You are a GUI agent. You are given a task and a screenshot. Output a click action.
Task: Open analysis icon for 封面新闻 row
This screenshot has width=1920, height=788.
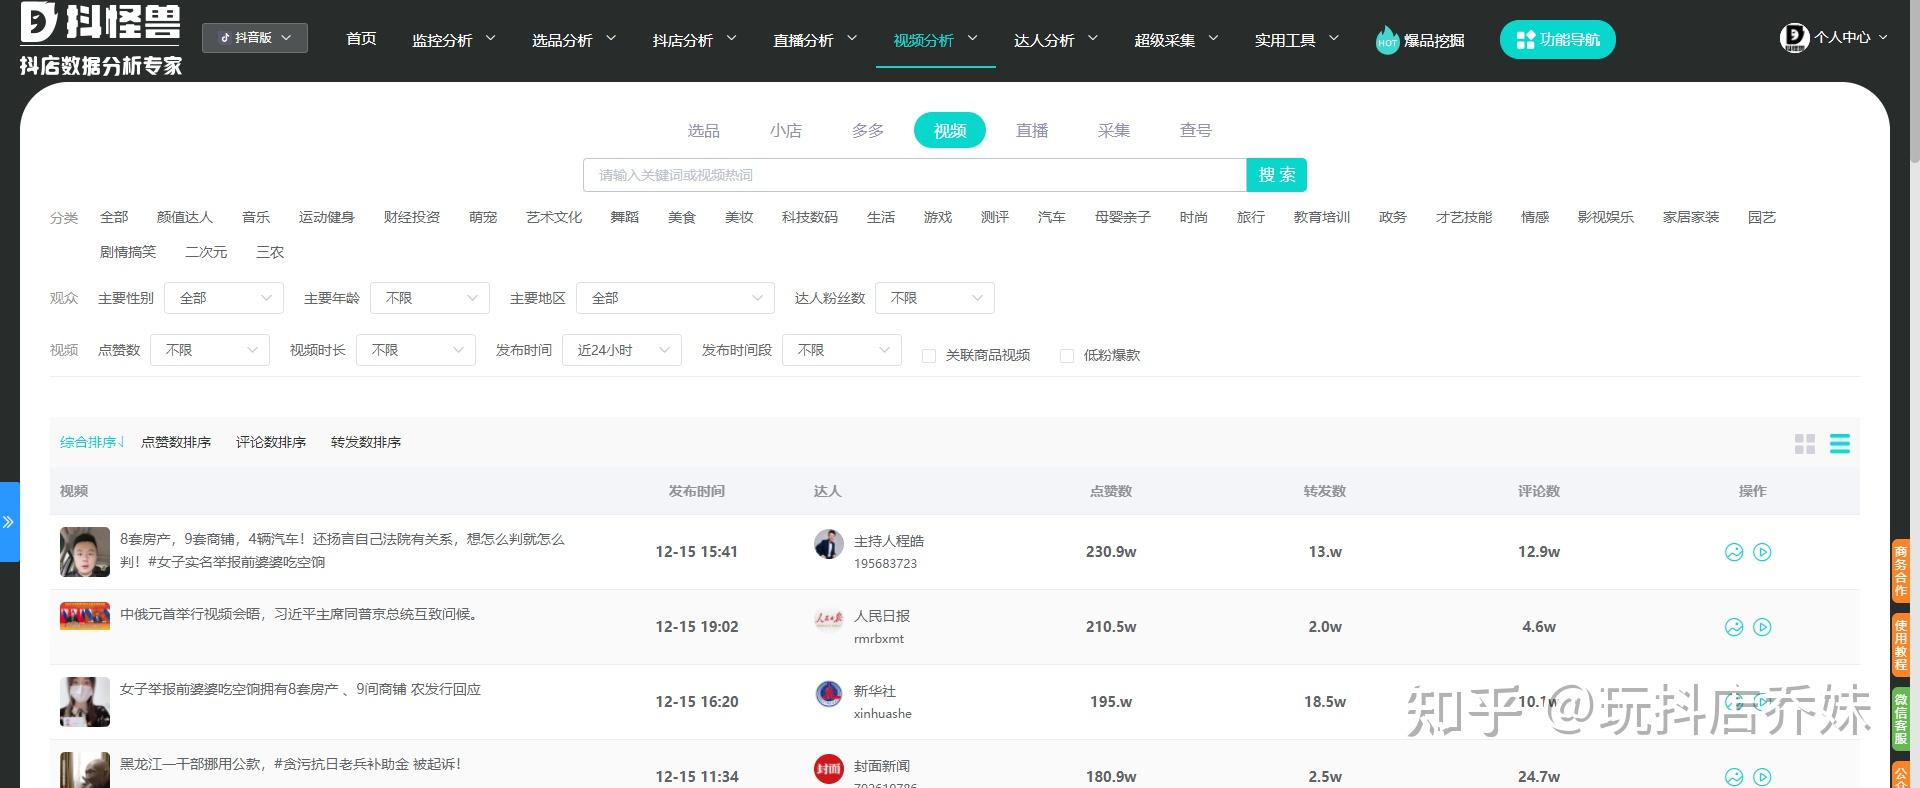1734,777
